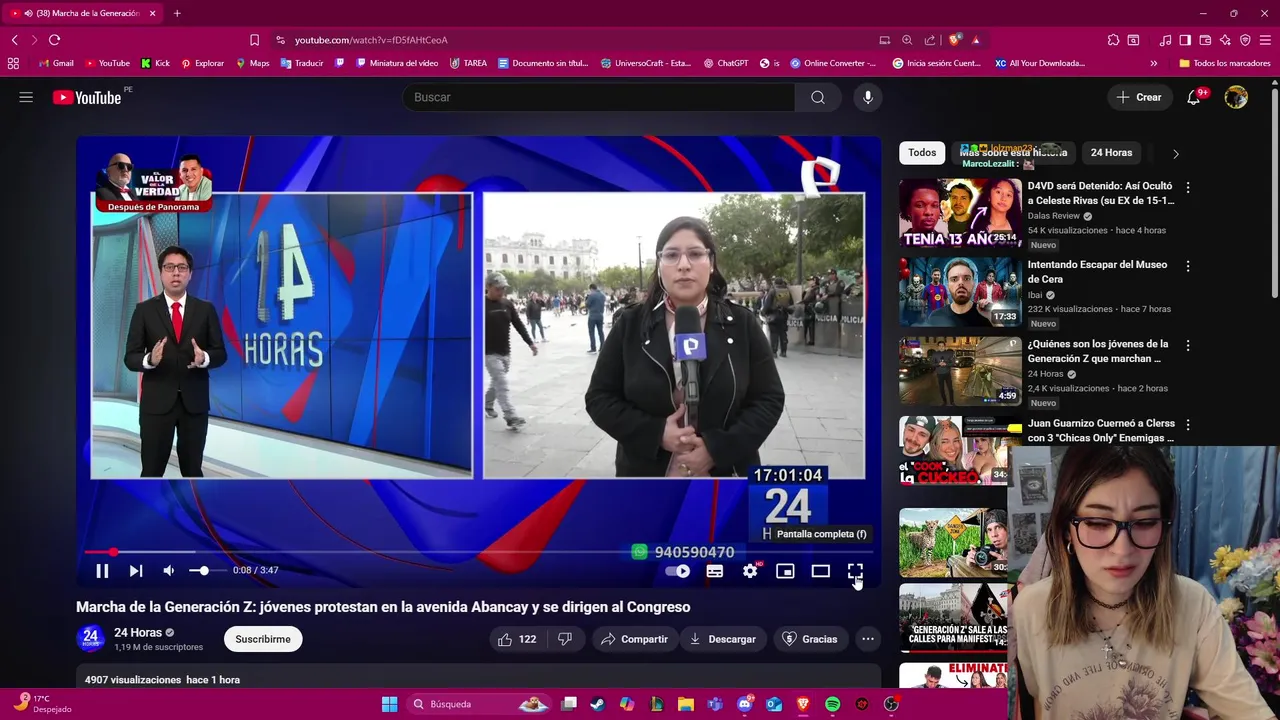The width and height of the screenshot is (1280, 720).
Task: Select the Todos filter chip
Action: 922,153
